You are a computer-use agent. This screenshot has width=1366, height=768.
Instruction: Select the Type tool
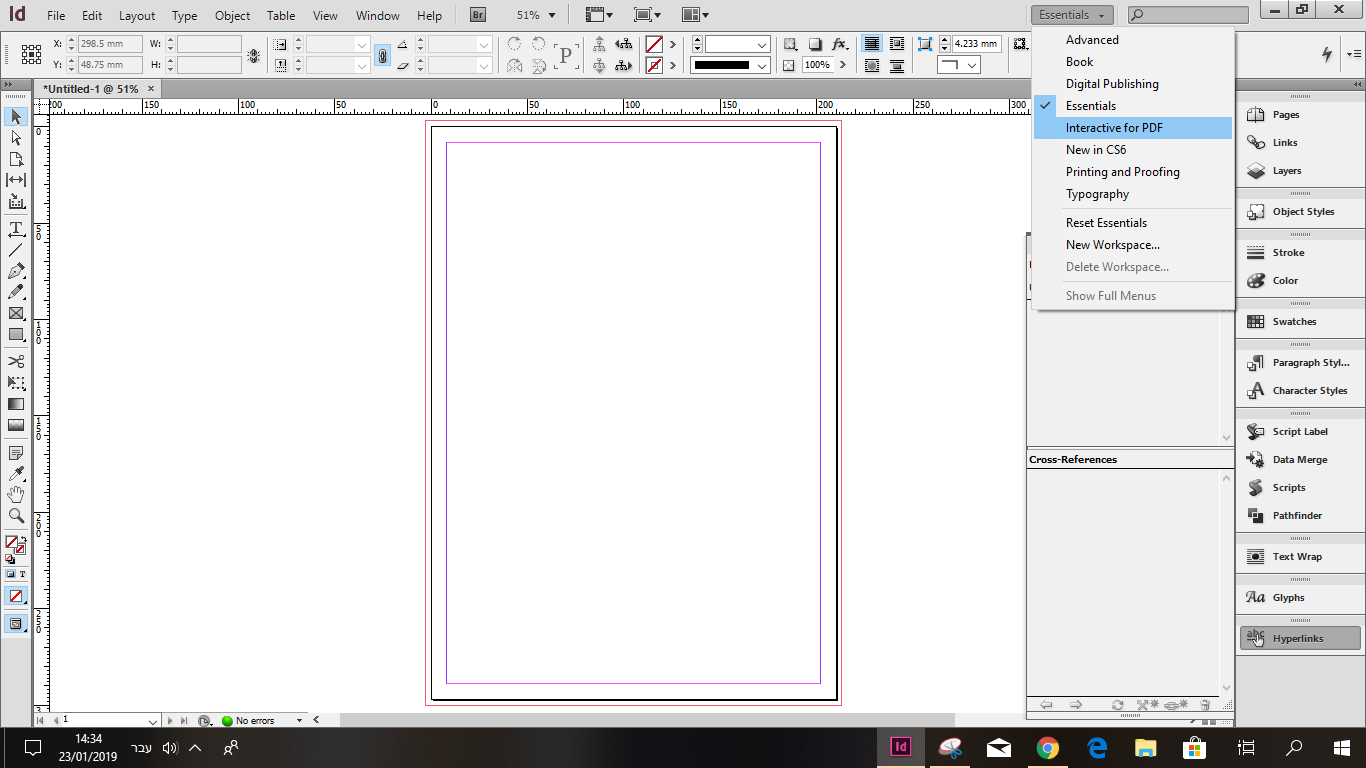click(16, 228)
